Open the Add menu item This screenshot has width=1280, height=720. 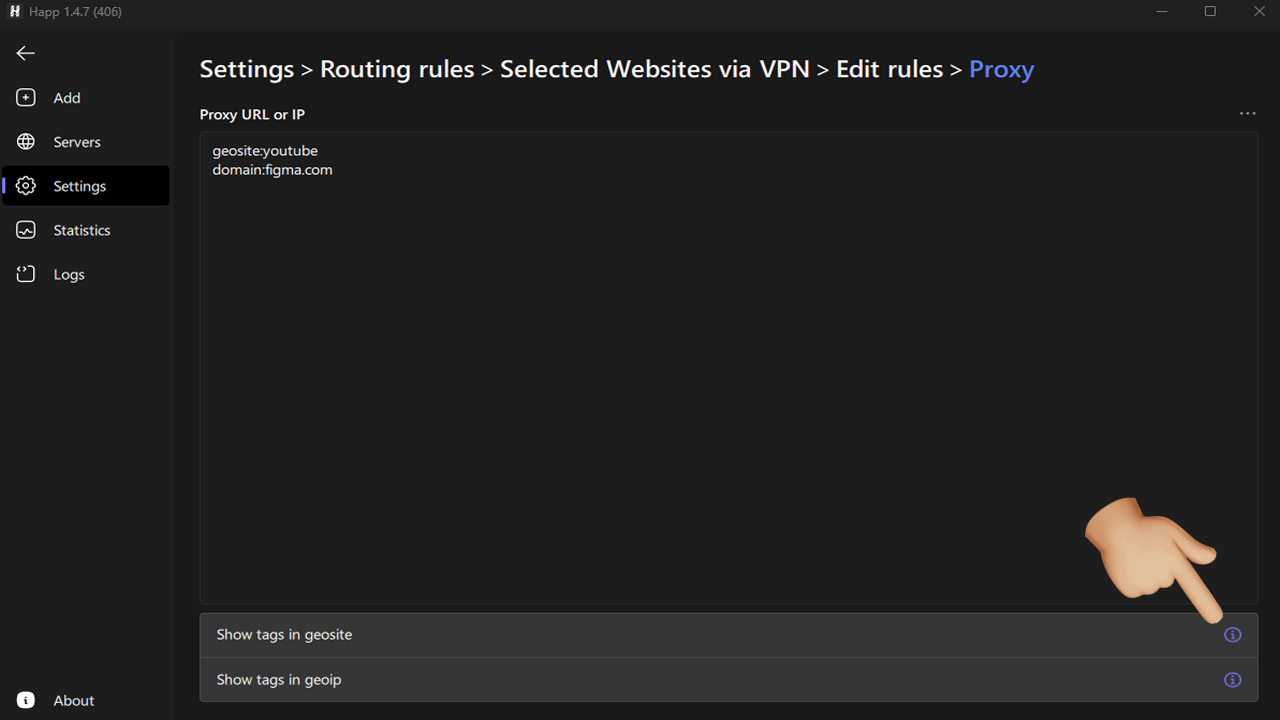[67, 98]
